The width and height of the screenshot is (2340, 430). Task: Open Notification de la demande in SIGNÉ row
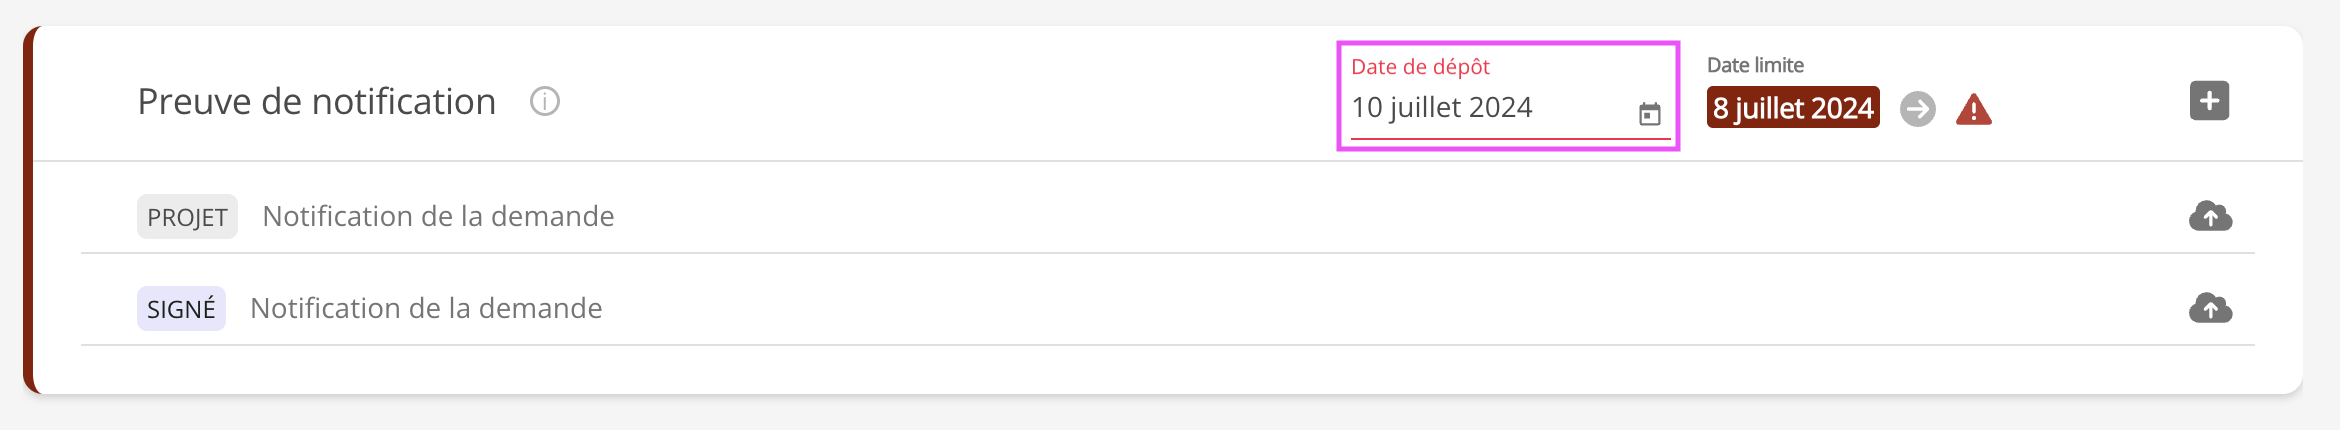(x=426, y=308)
